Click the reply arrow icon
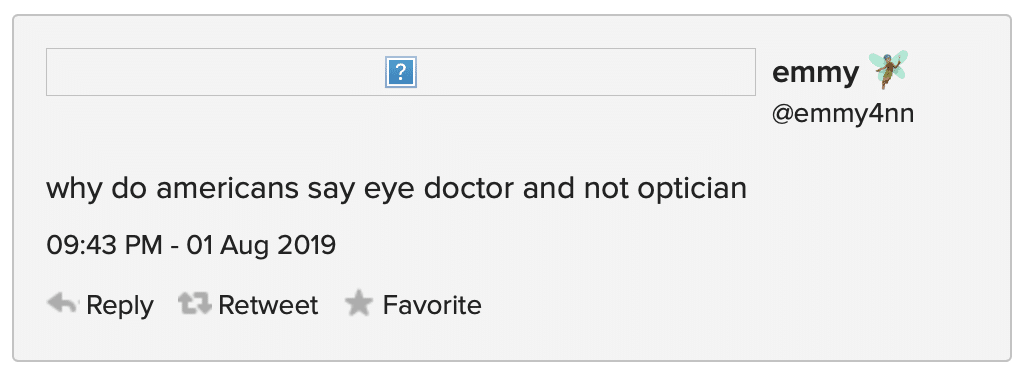The width and height of the screenshot is (1020, 376). 63,303
